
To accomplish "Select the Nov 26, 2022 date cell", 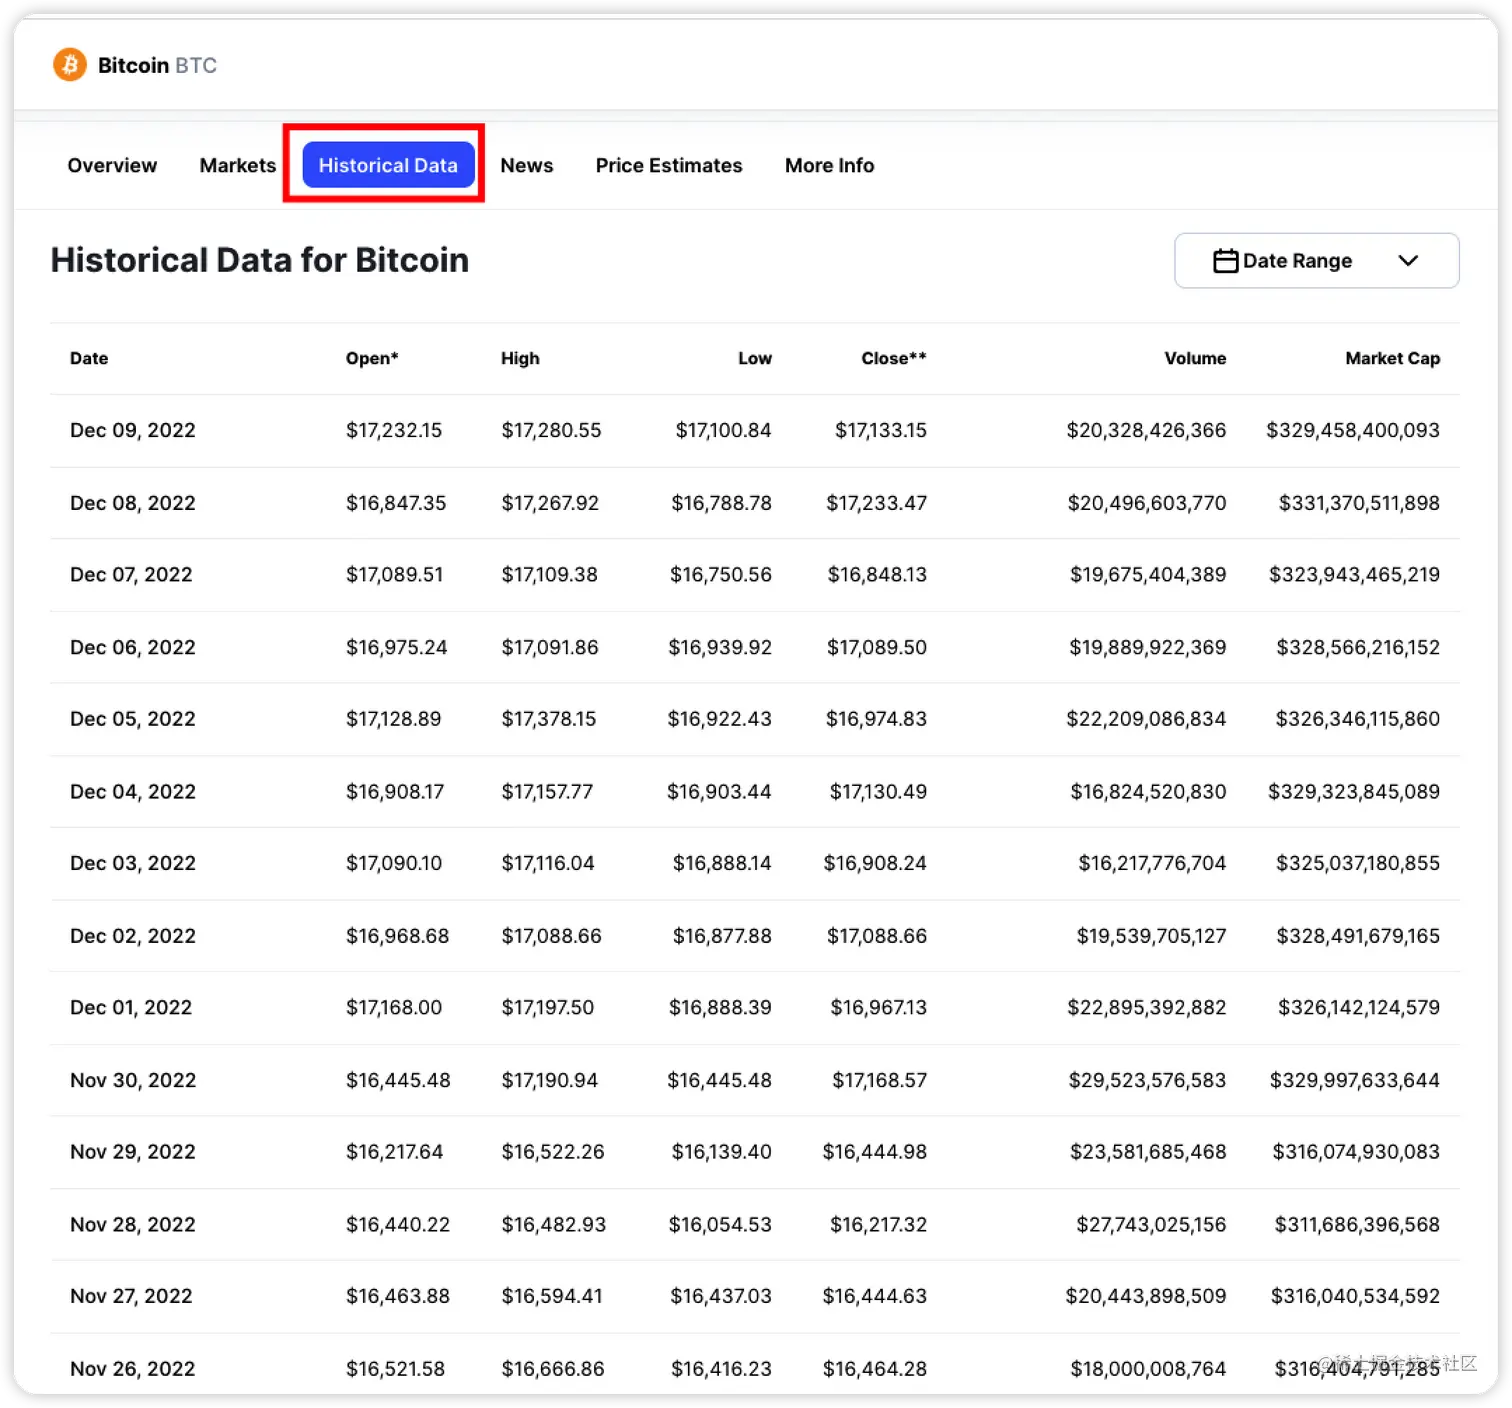I will [x=133, y=1369].
